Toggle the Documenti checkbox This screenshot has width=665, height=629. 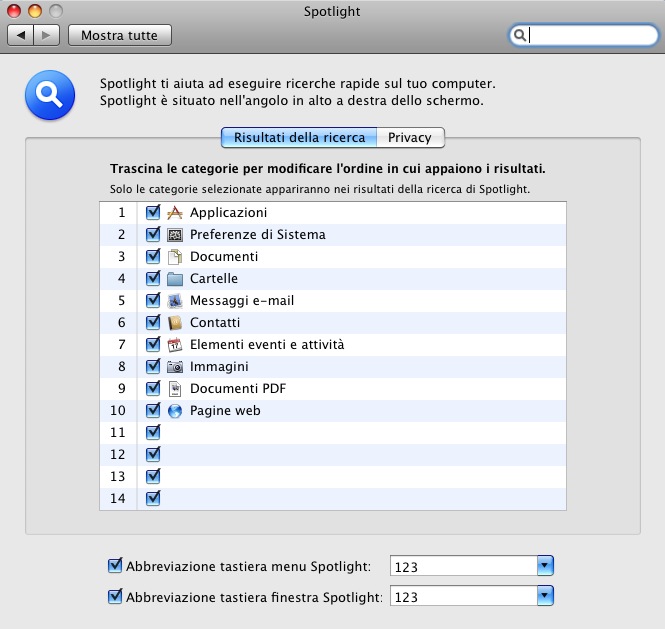coord(153,256)
